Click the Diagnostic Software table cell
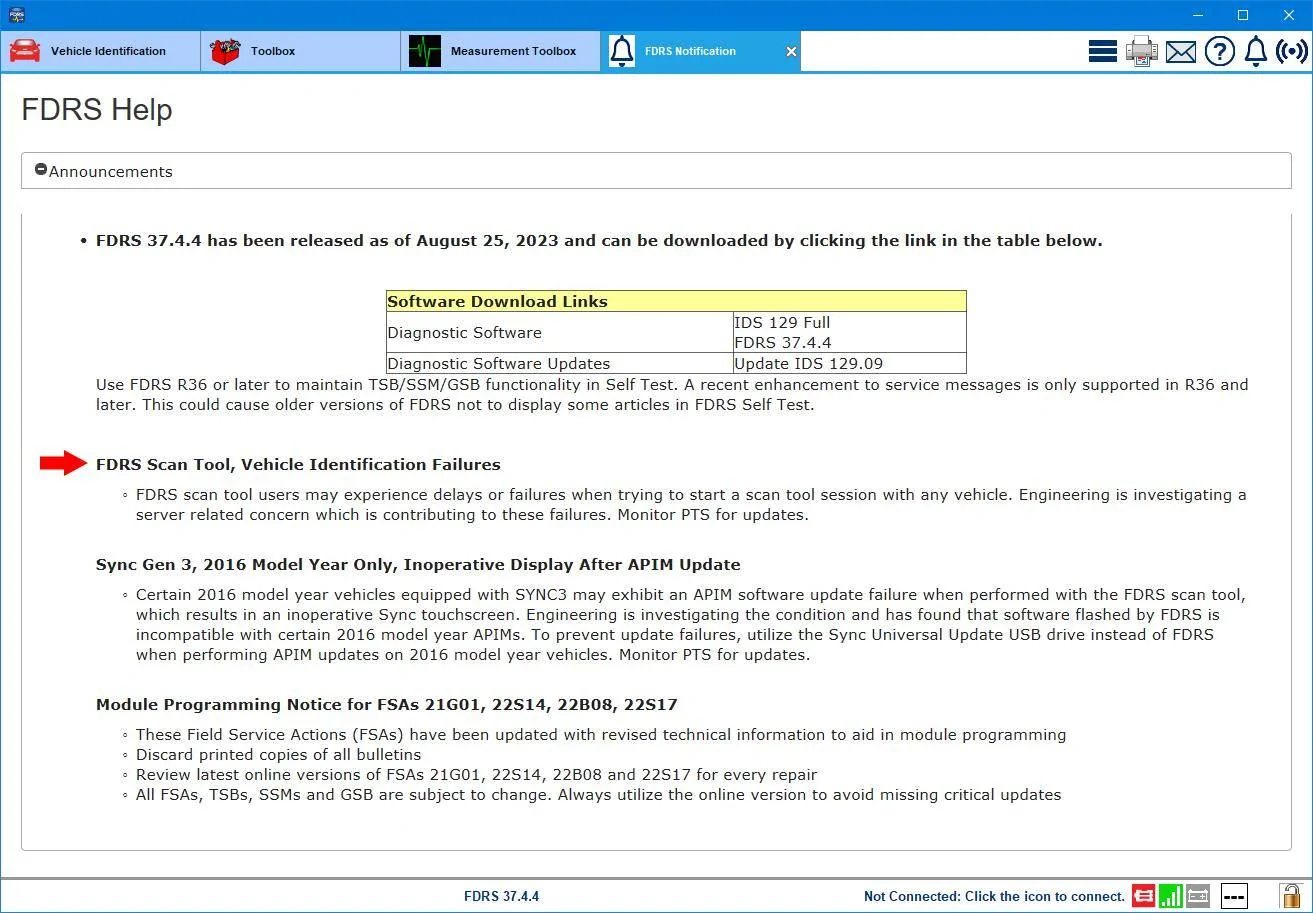 point(560,332)
